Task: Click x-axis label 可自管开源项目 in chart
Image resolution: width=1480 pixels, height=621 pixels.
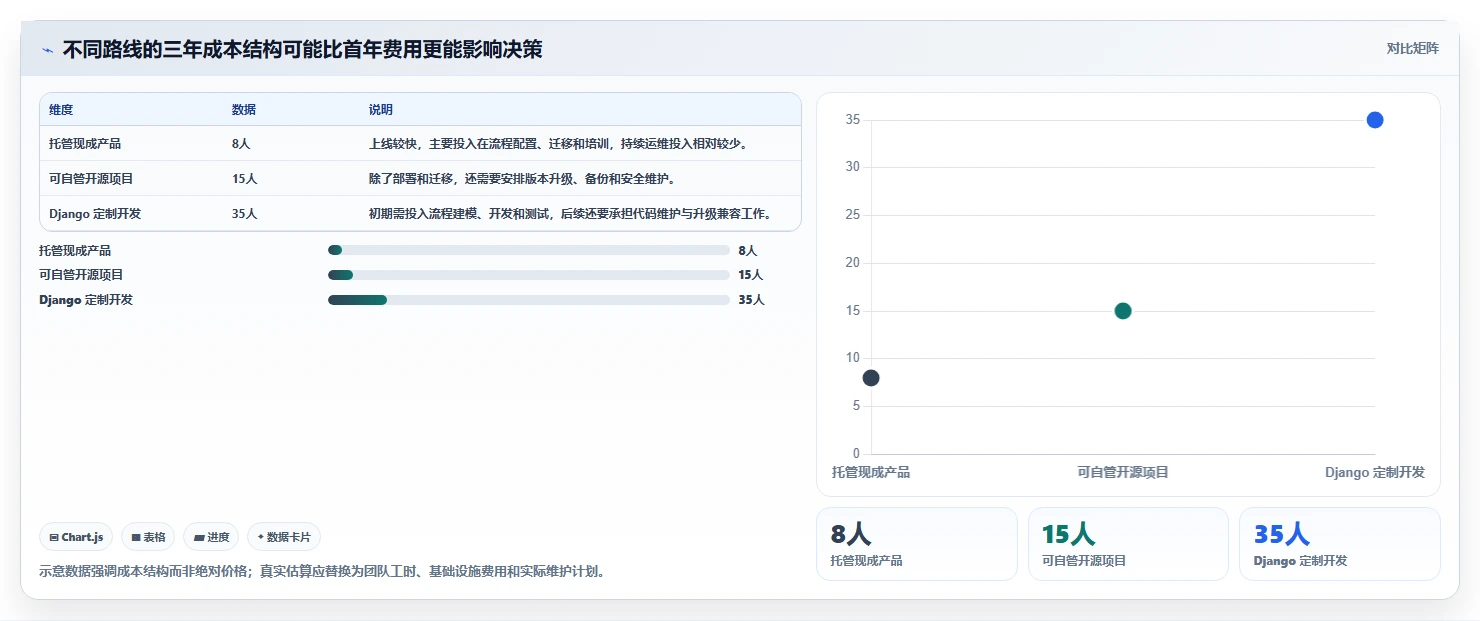Action: (1123, 472)
